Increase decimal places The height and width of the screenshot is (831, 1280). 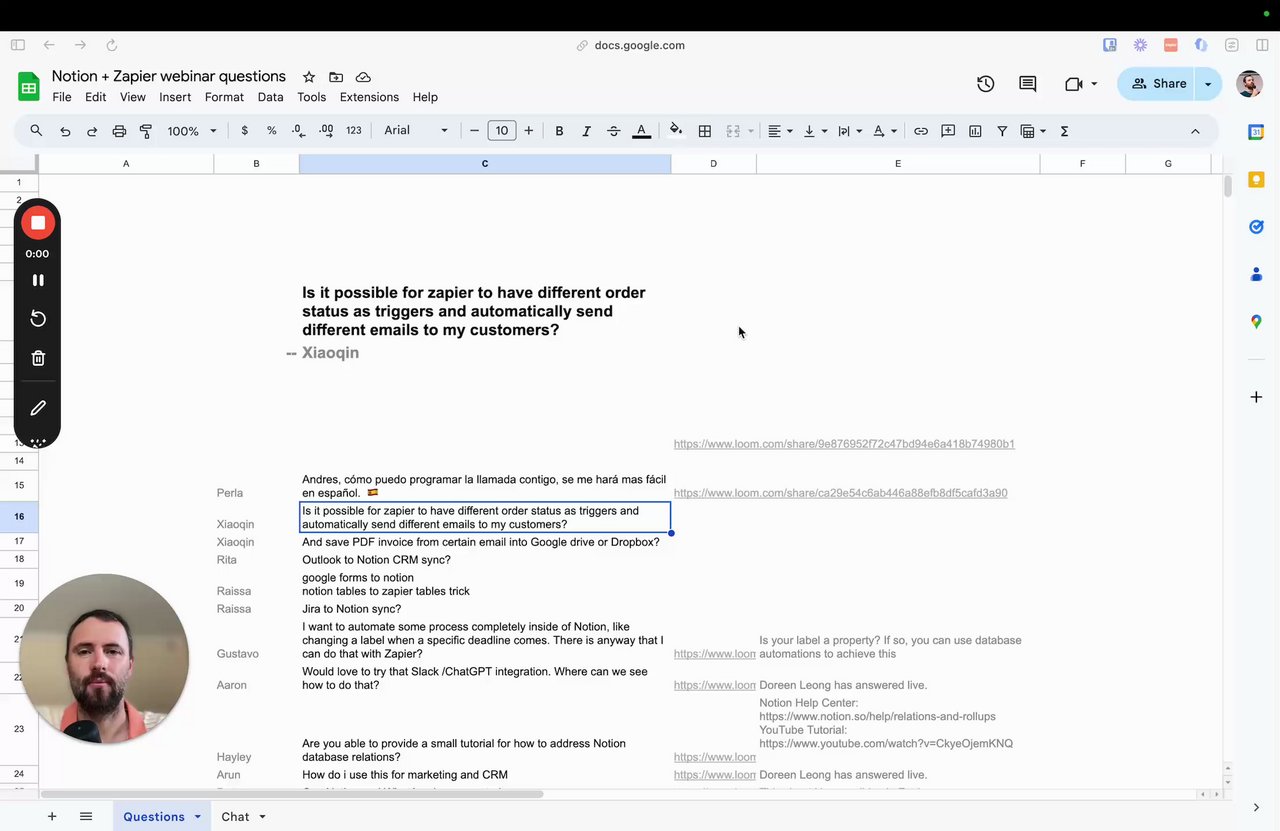coord(326,131)
